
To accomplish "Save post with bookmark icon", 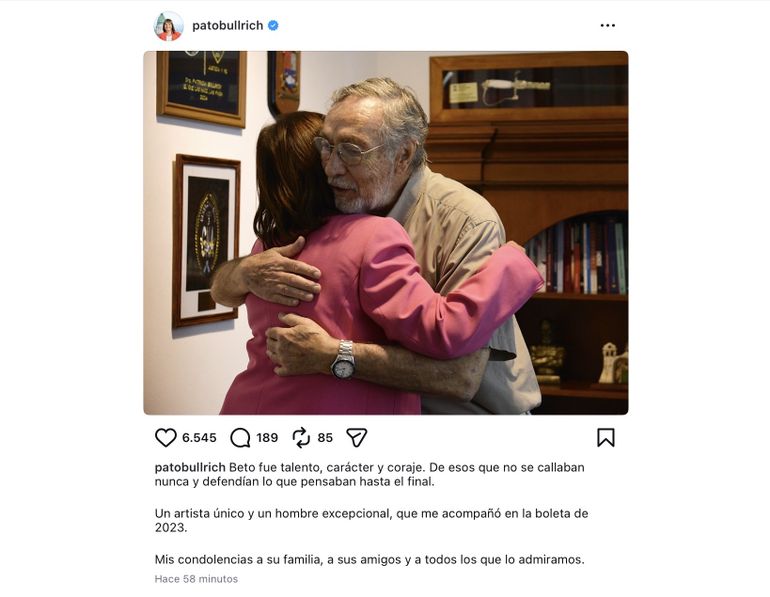I will (606, 437).
